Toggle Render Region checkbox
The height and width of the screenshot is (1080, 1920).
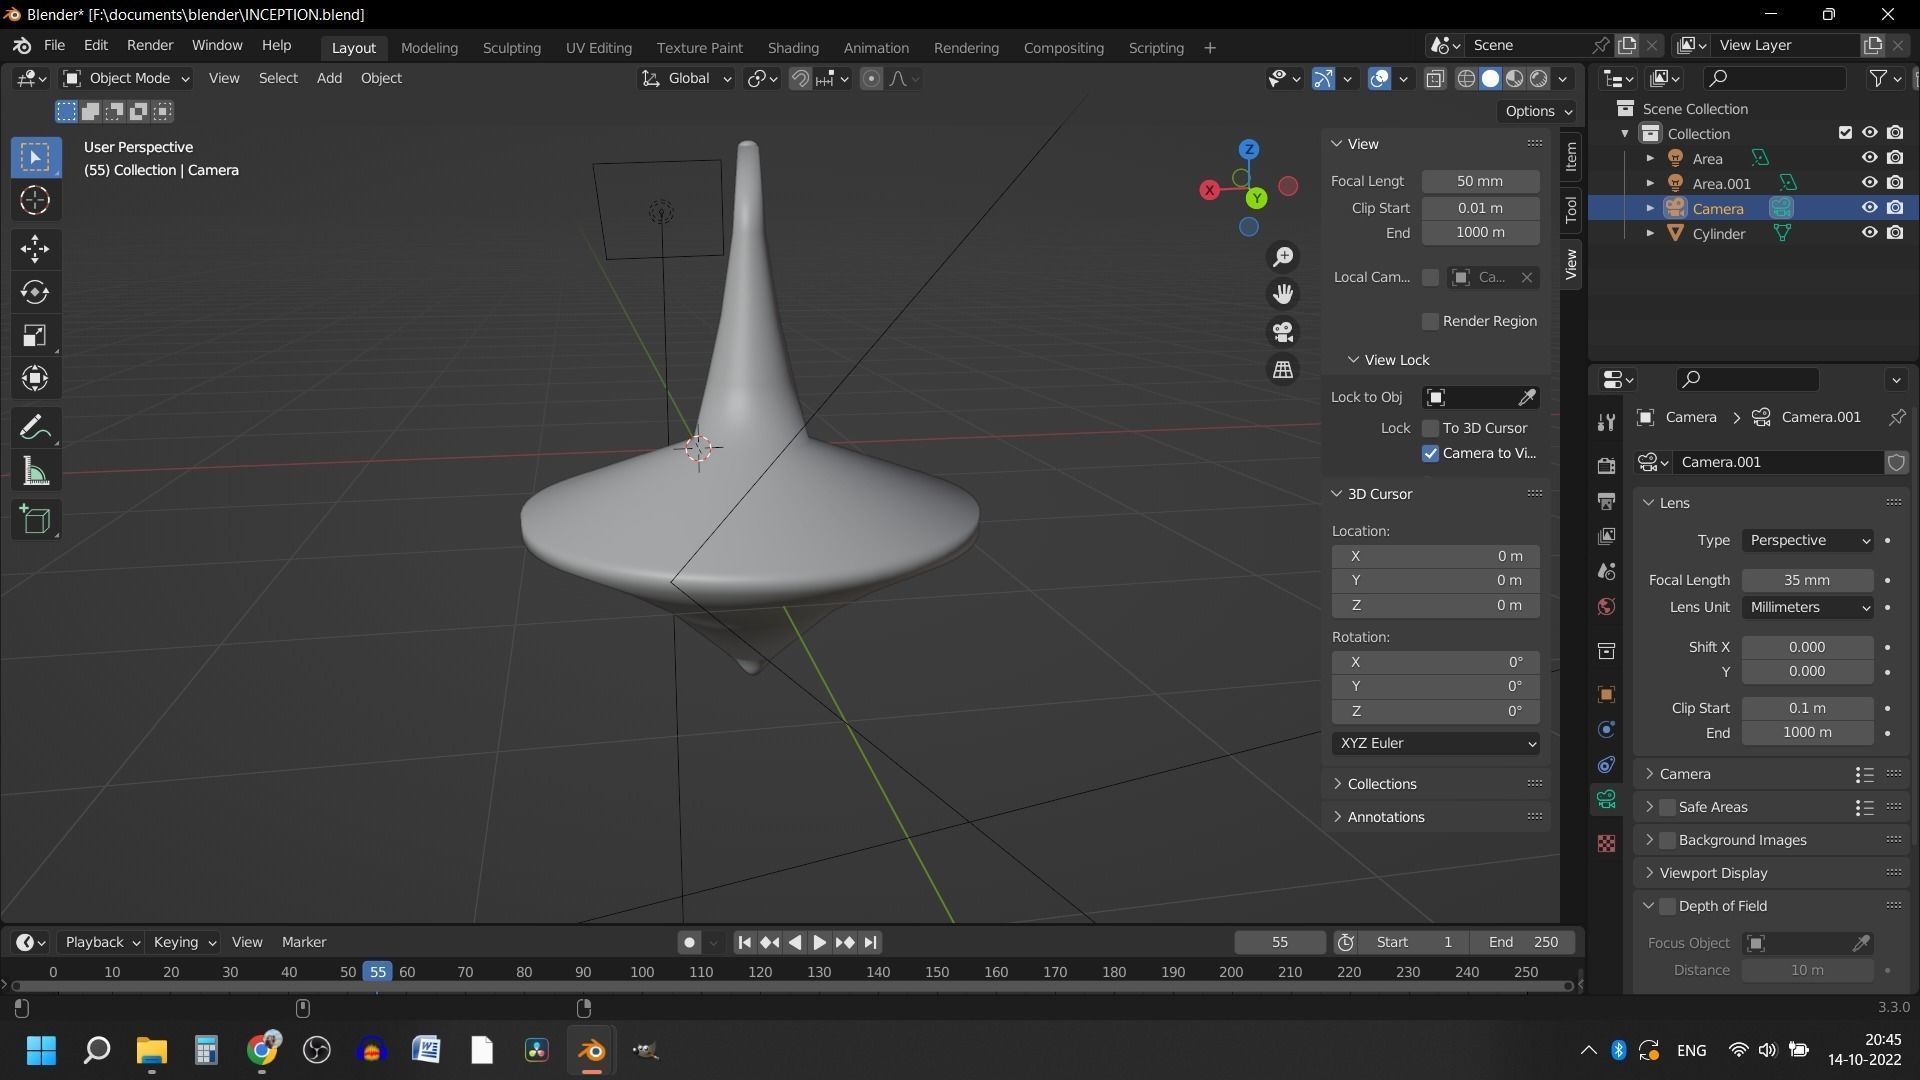click(1430, 321)
